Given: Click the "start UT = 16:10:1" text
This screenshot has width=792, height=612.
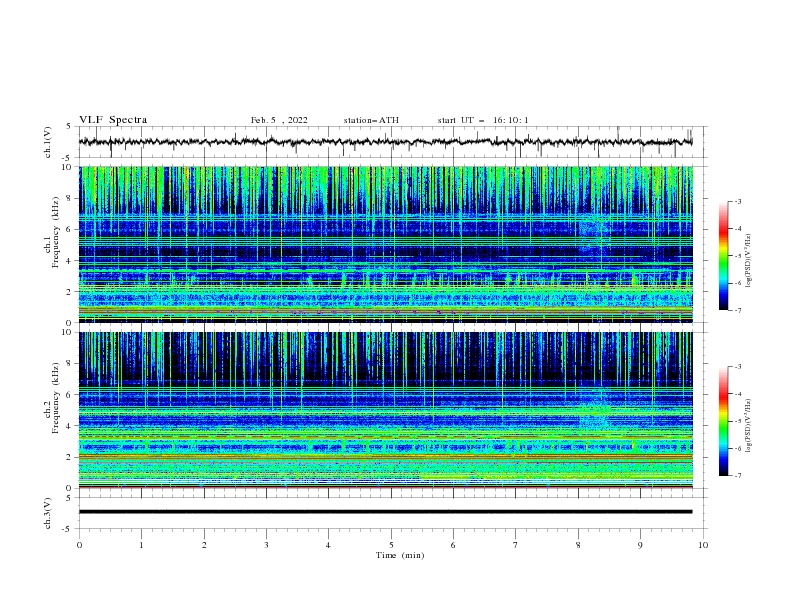Looking at the screenshot, I should point(482,120).
